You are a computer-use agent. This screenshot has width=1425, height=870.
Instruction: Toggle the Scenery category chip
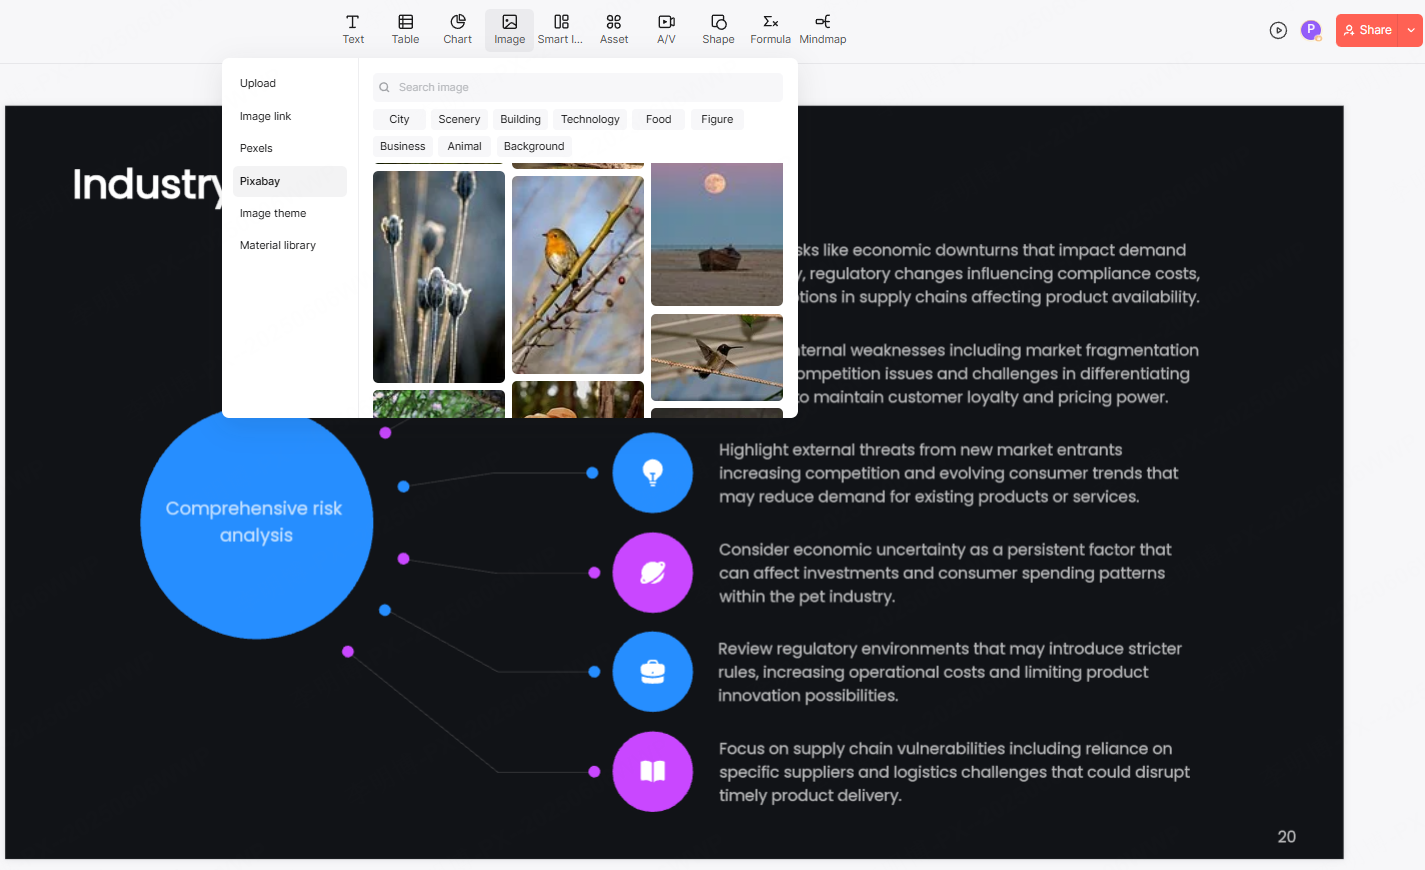click(459, 119)
